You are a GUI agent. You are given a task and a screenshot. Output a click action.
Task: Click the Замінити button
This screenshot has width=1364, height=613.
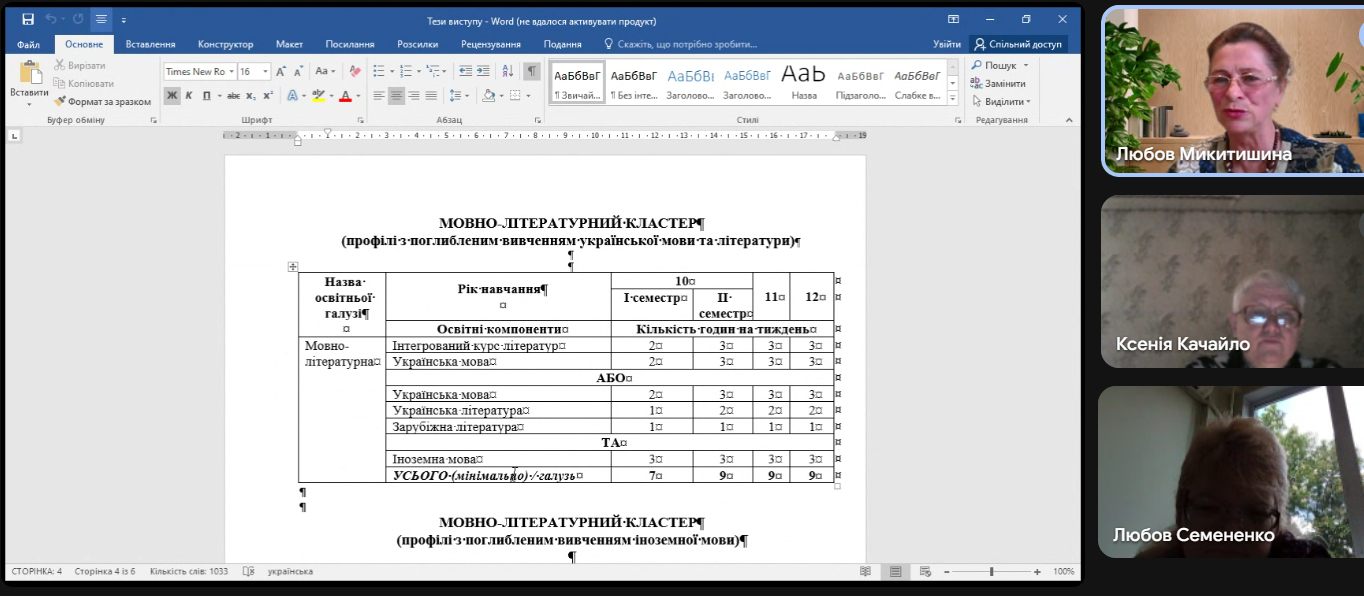[x=998, y=83]
